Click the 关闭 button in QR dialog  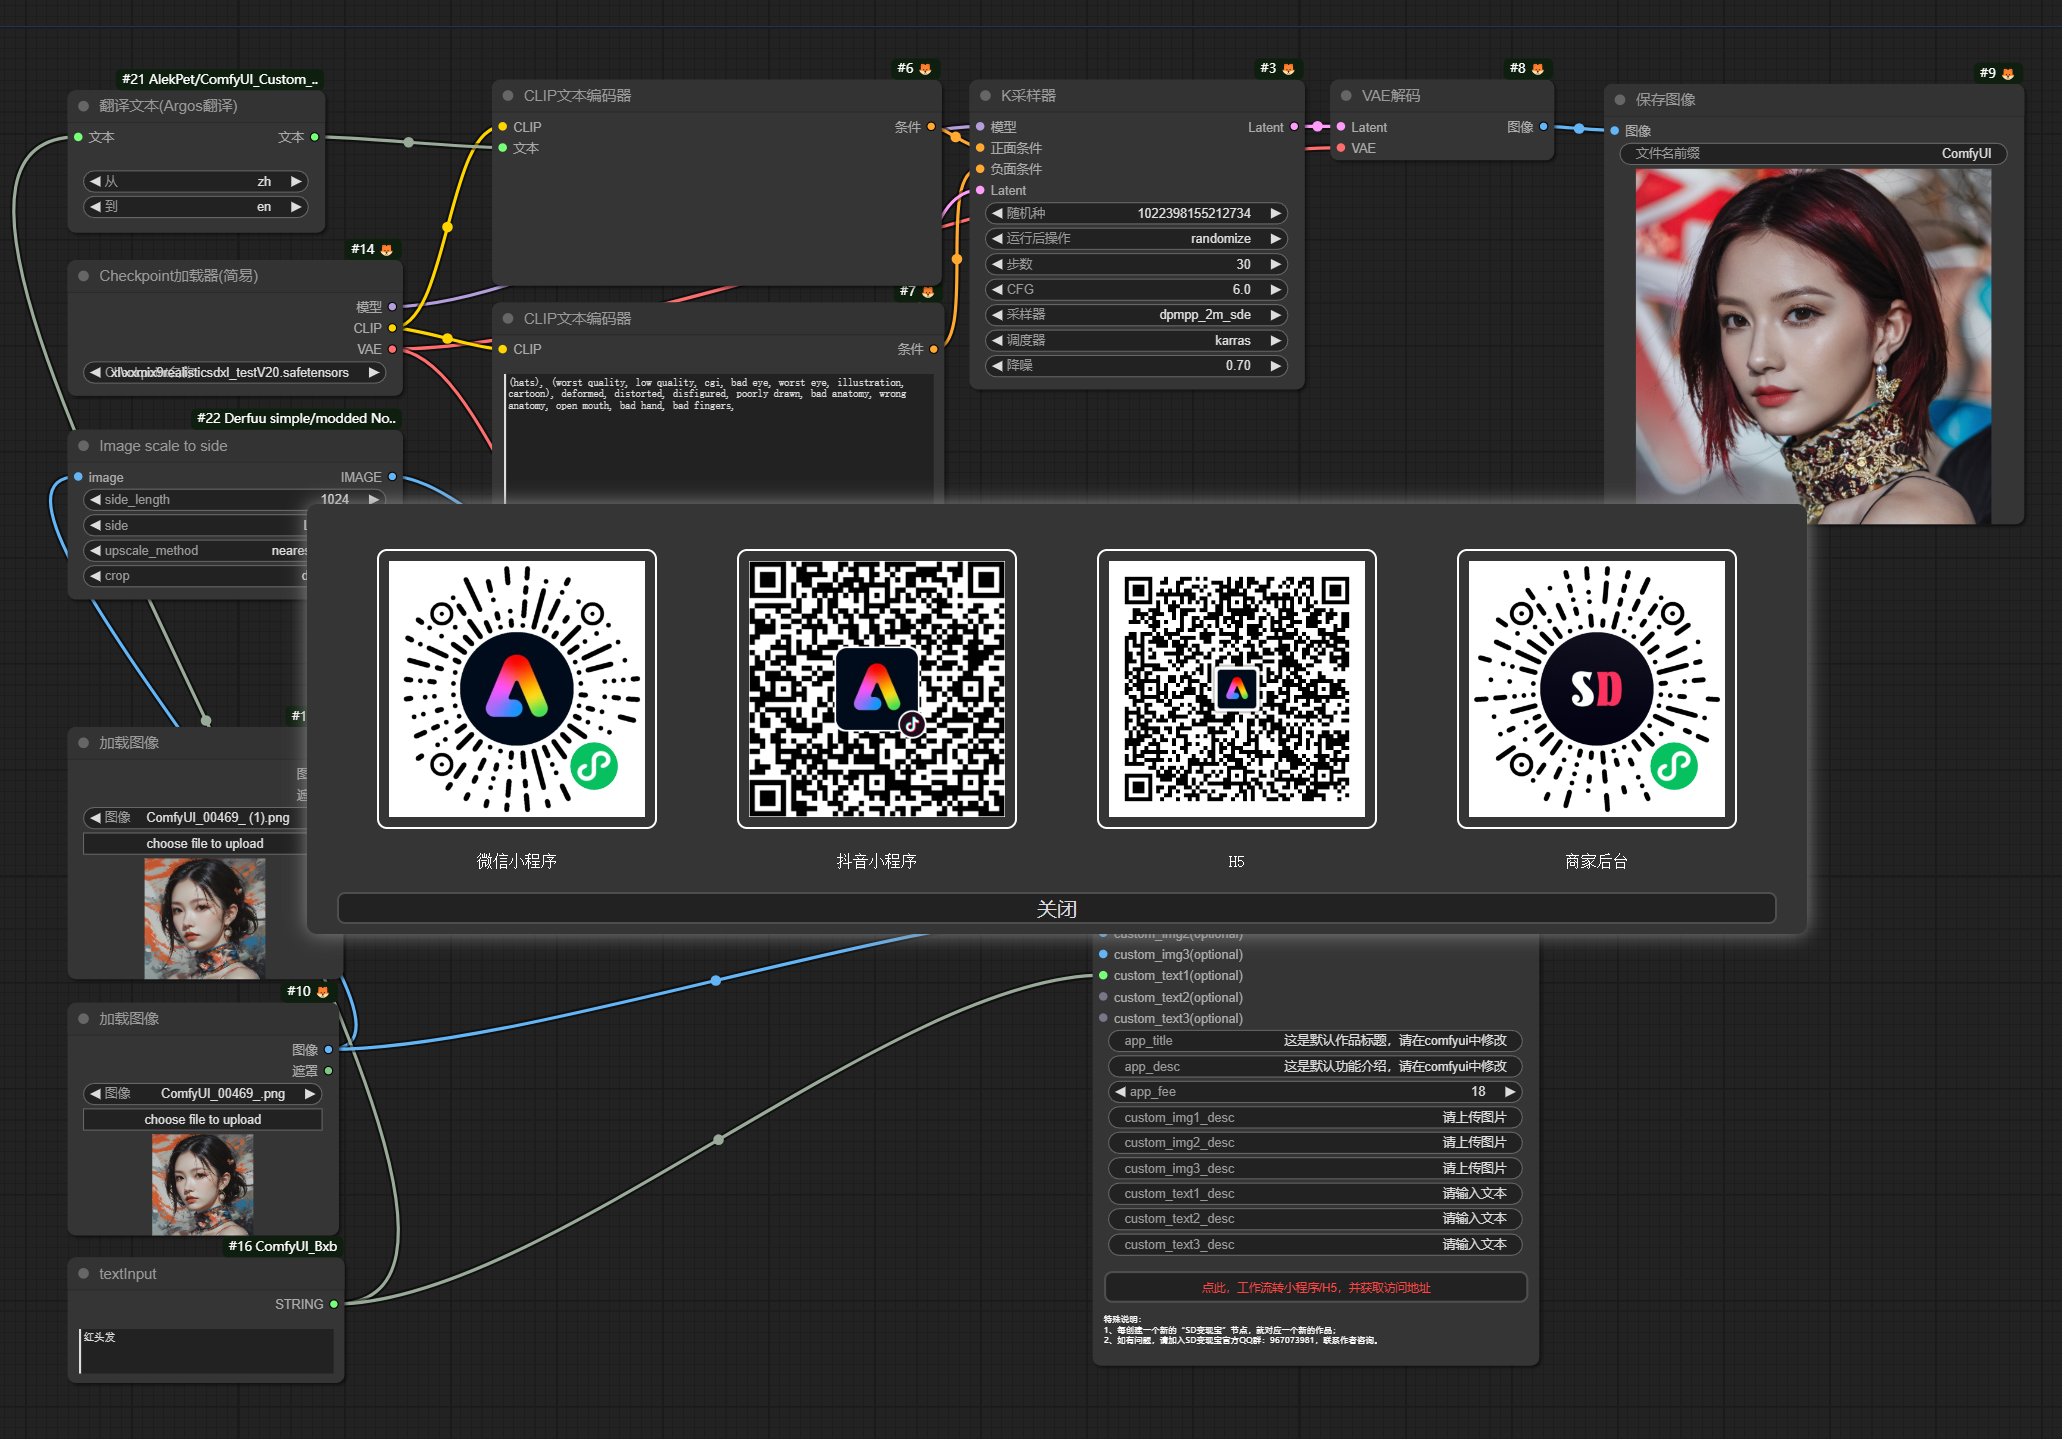pyautogui.click(x=1056, y=909)
